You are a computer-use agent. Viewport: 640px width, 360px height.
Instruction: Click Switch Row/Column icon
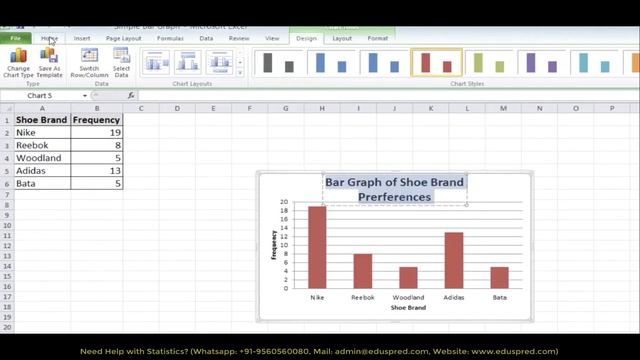89,62
